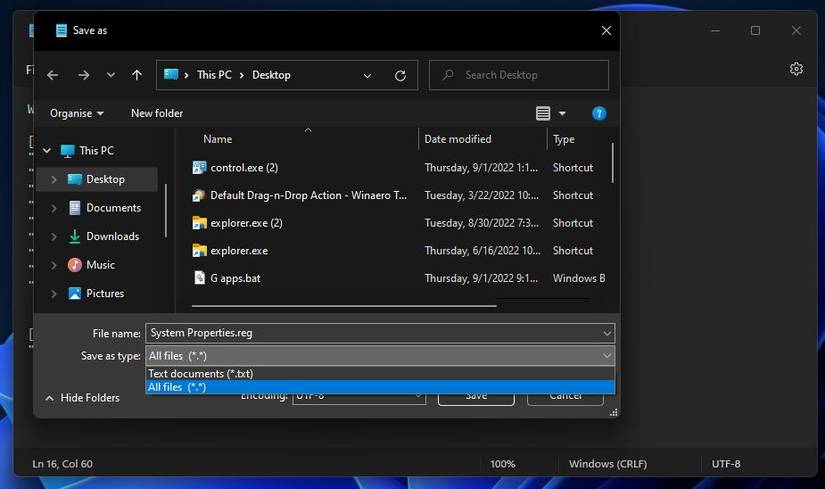825x489 pixels.
Task: Click the control.exe (2) file icon
Action: pyautogui.click(x=199, y=167)
